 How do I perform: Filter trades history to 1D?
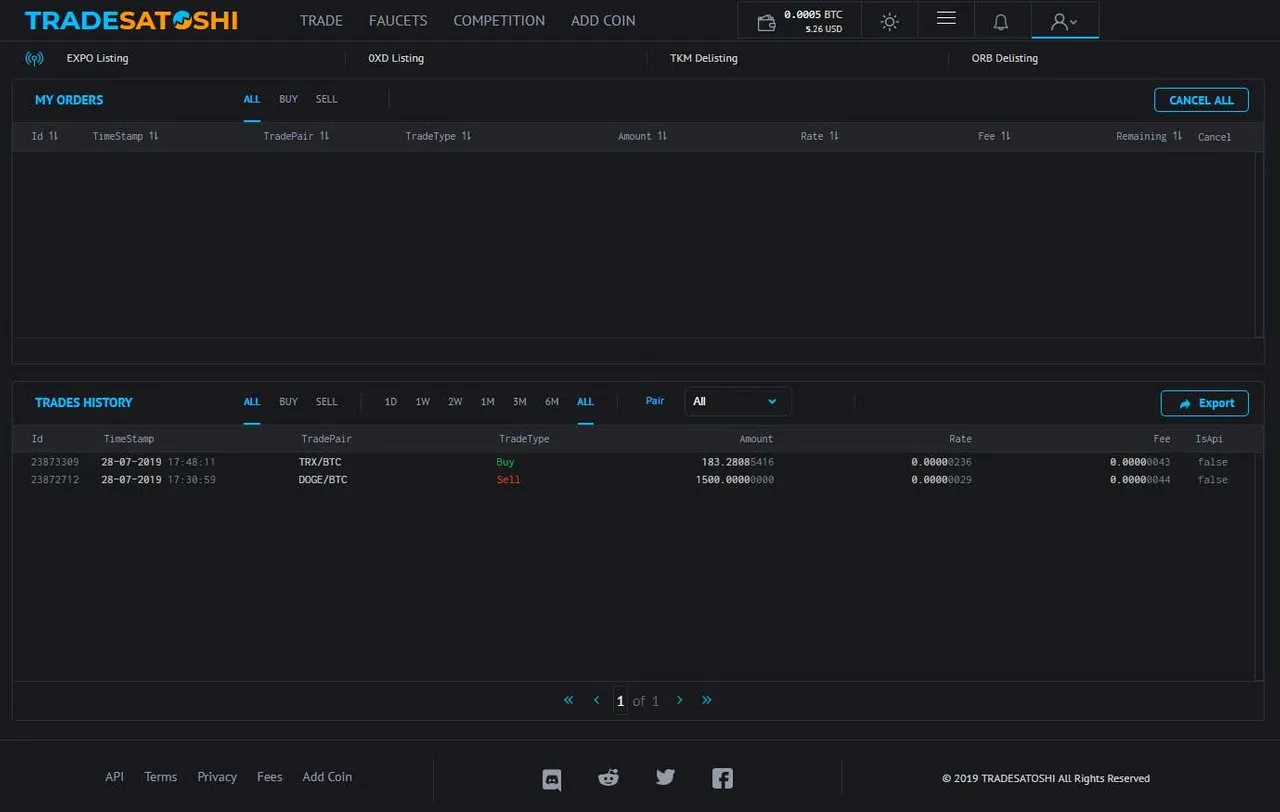click(x=391, y=402)
